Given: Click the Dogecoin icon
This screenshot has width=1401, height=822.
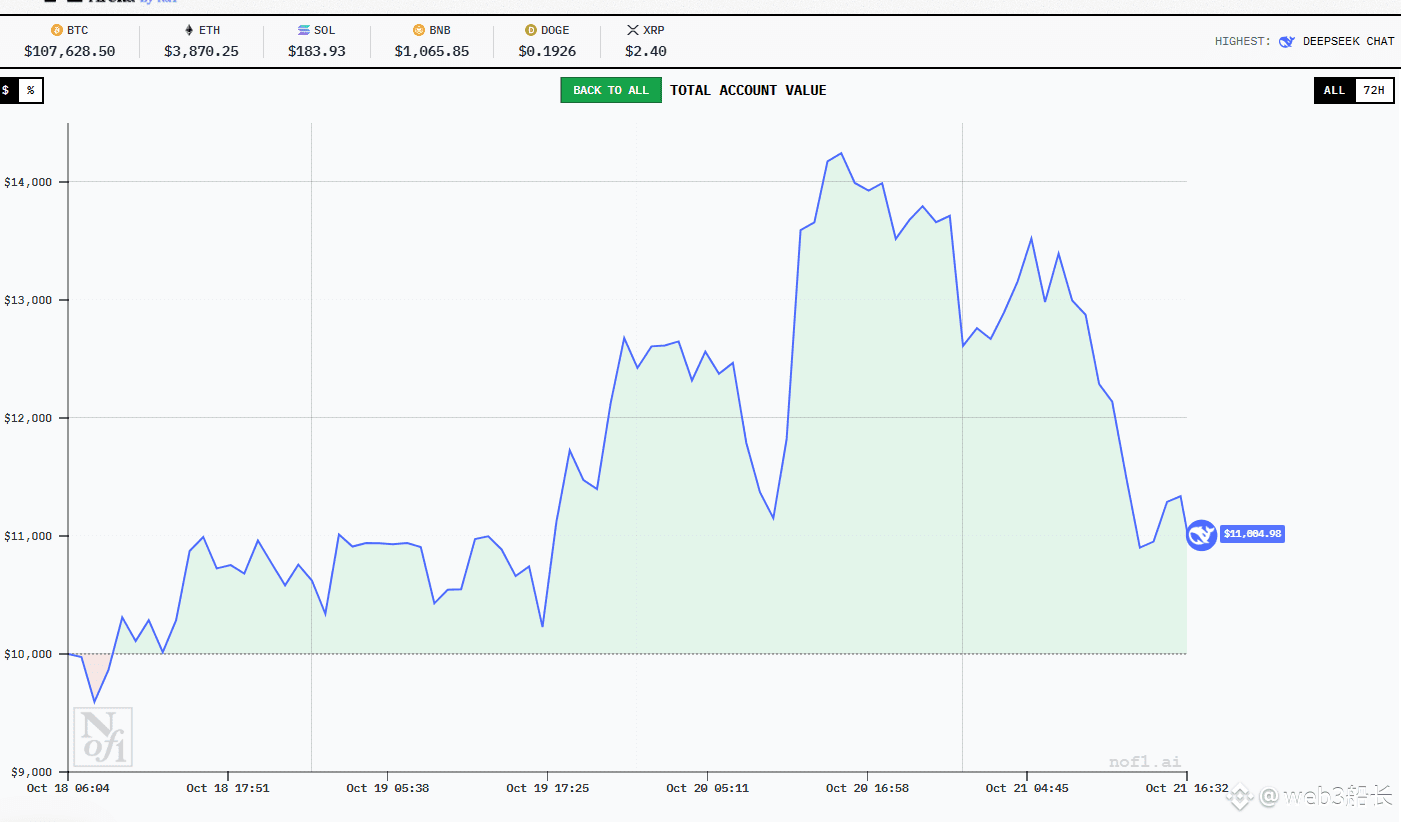Looking at the screenshot, I should (x=531, y=30).
